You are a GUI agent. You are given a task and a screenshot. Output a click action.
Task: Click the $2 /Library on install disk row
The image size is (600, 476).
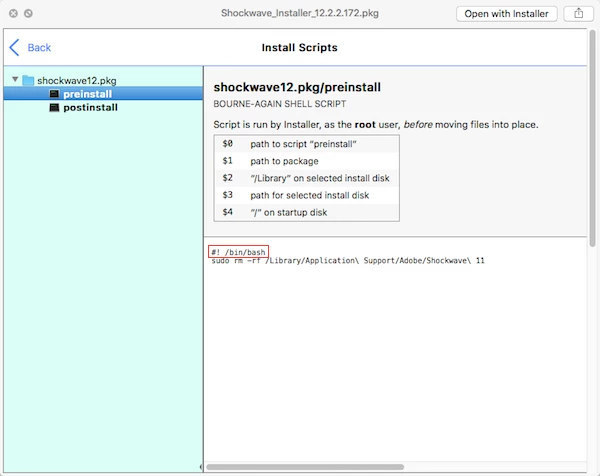pos(307,178)
